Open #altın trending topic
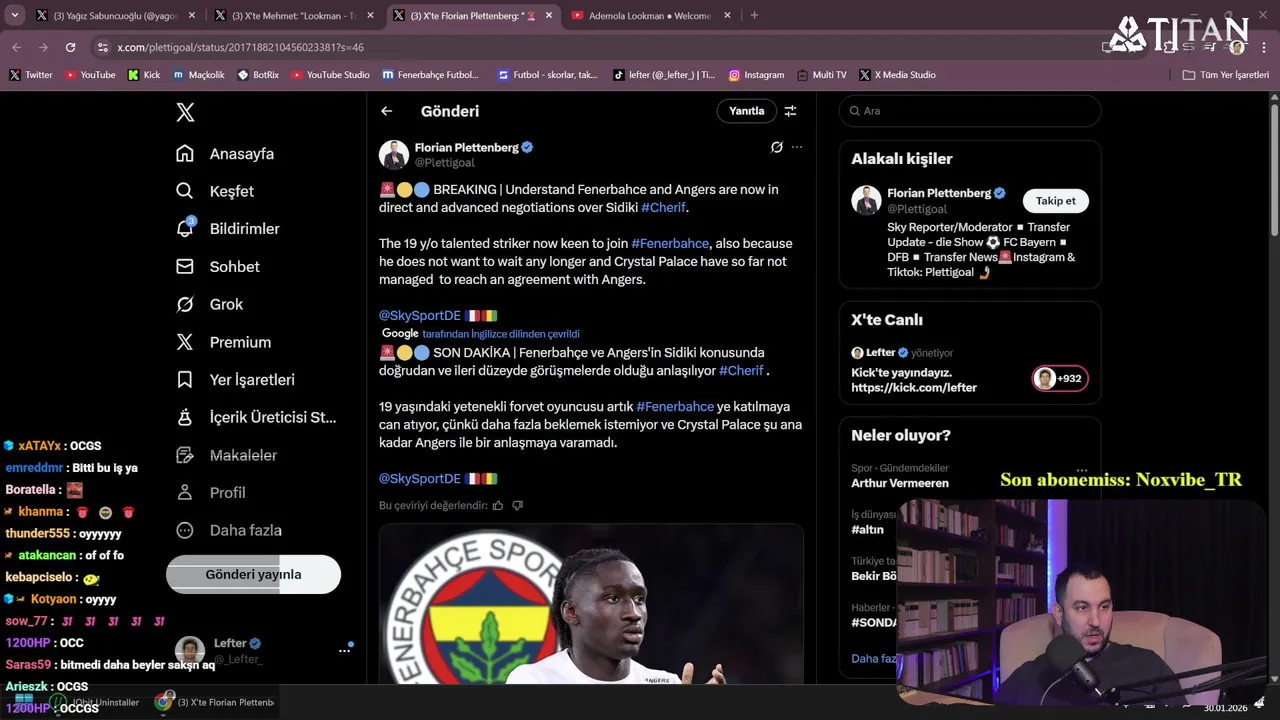This screenshot has width=1280, height=720. 867,530
